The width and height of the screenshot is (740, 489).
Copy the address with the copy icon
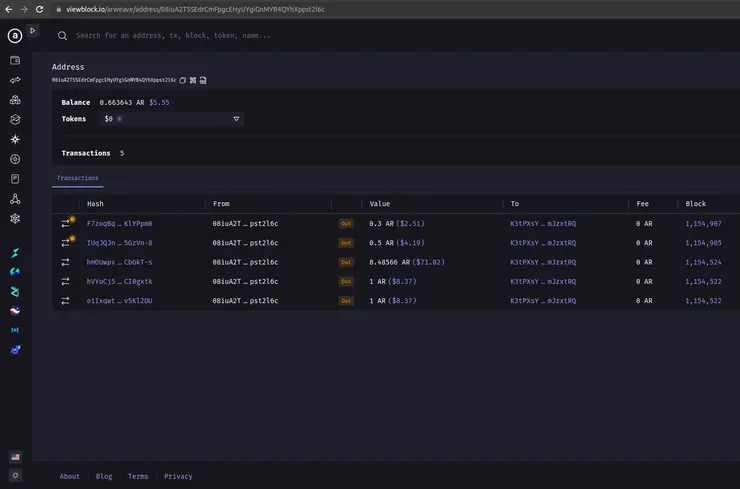[x=183, y=80]
